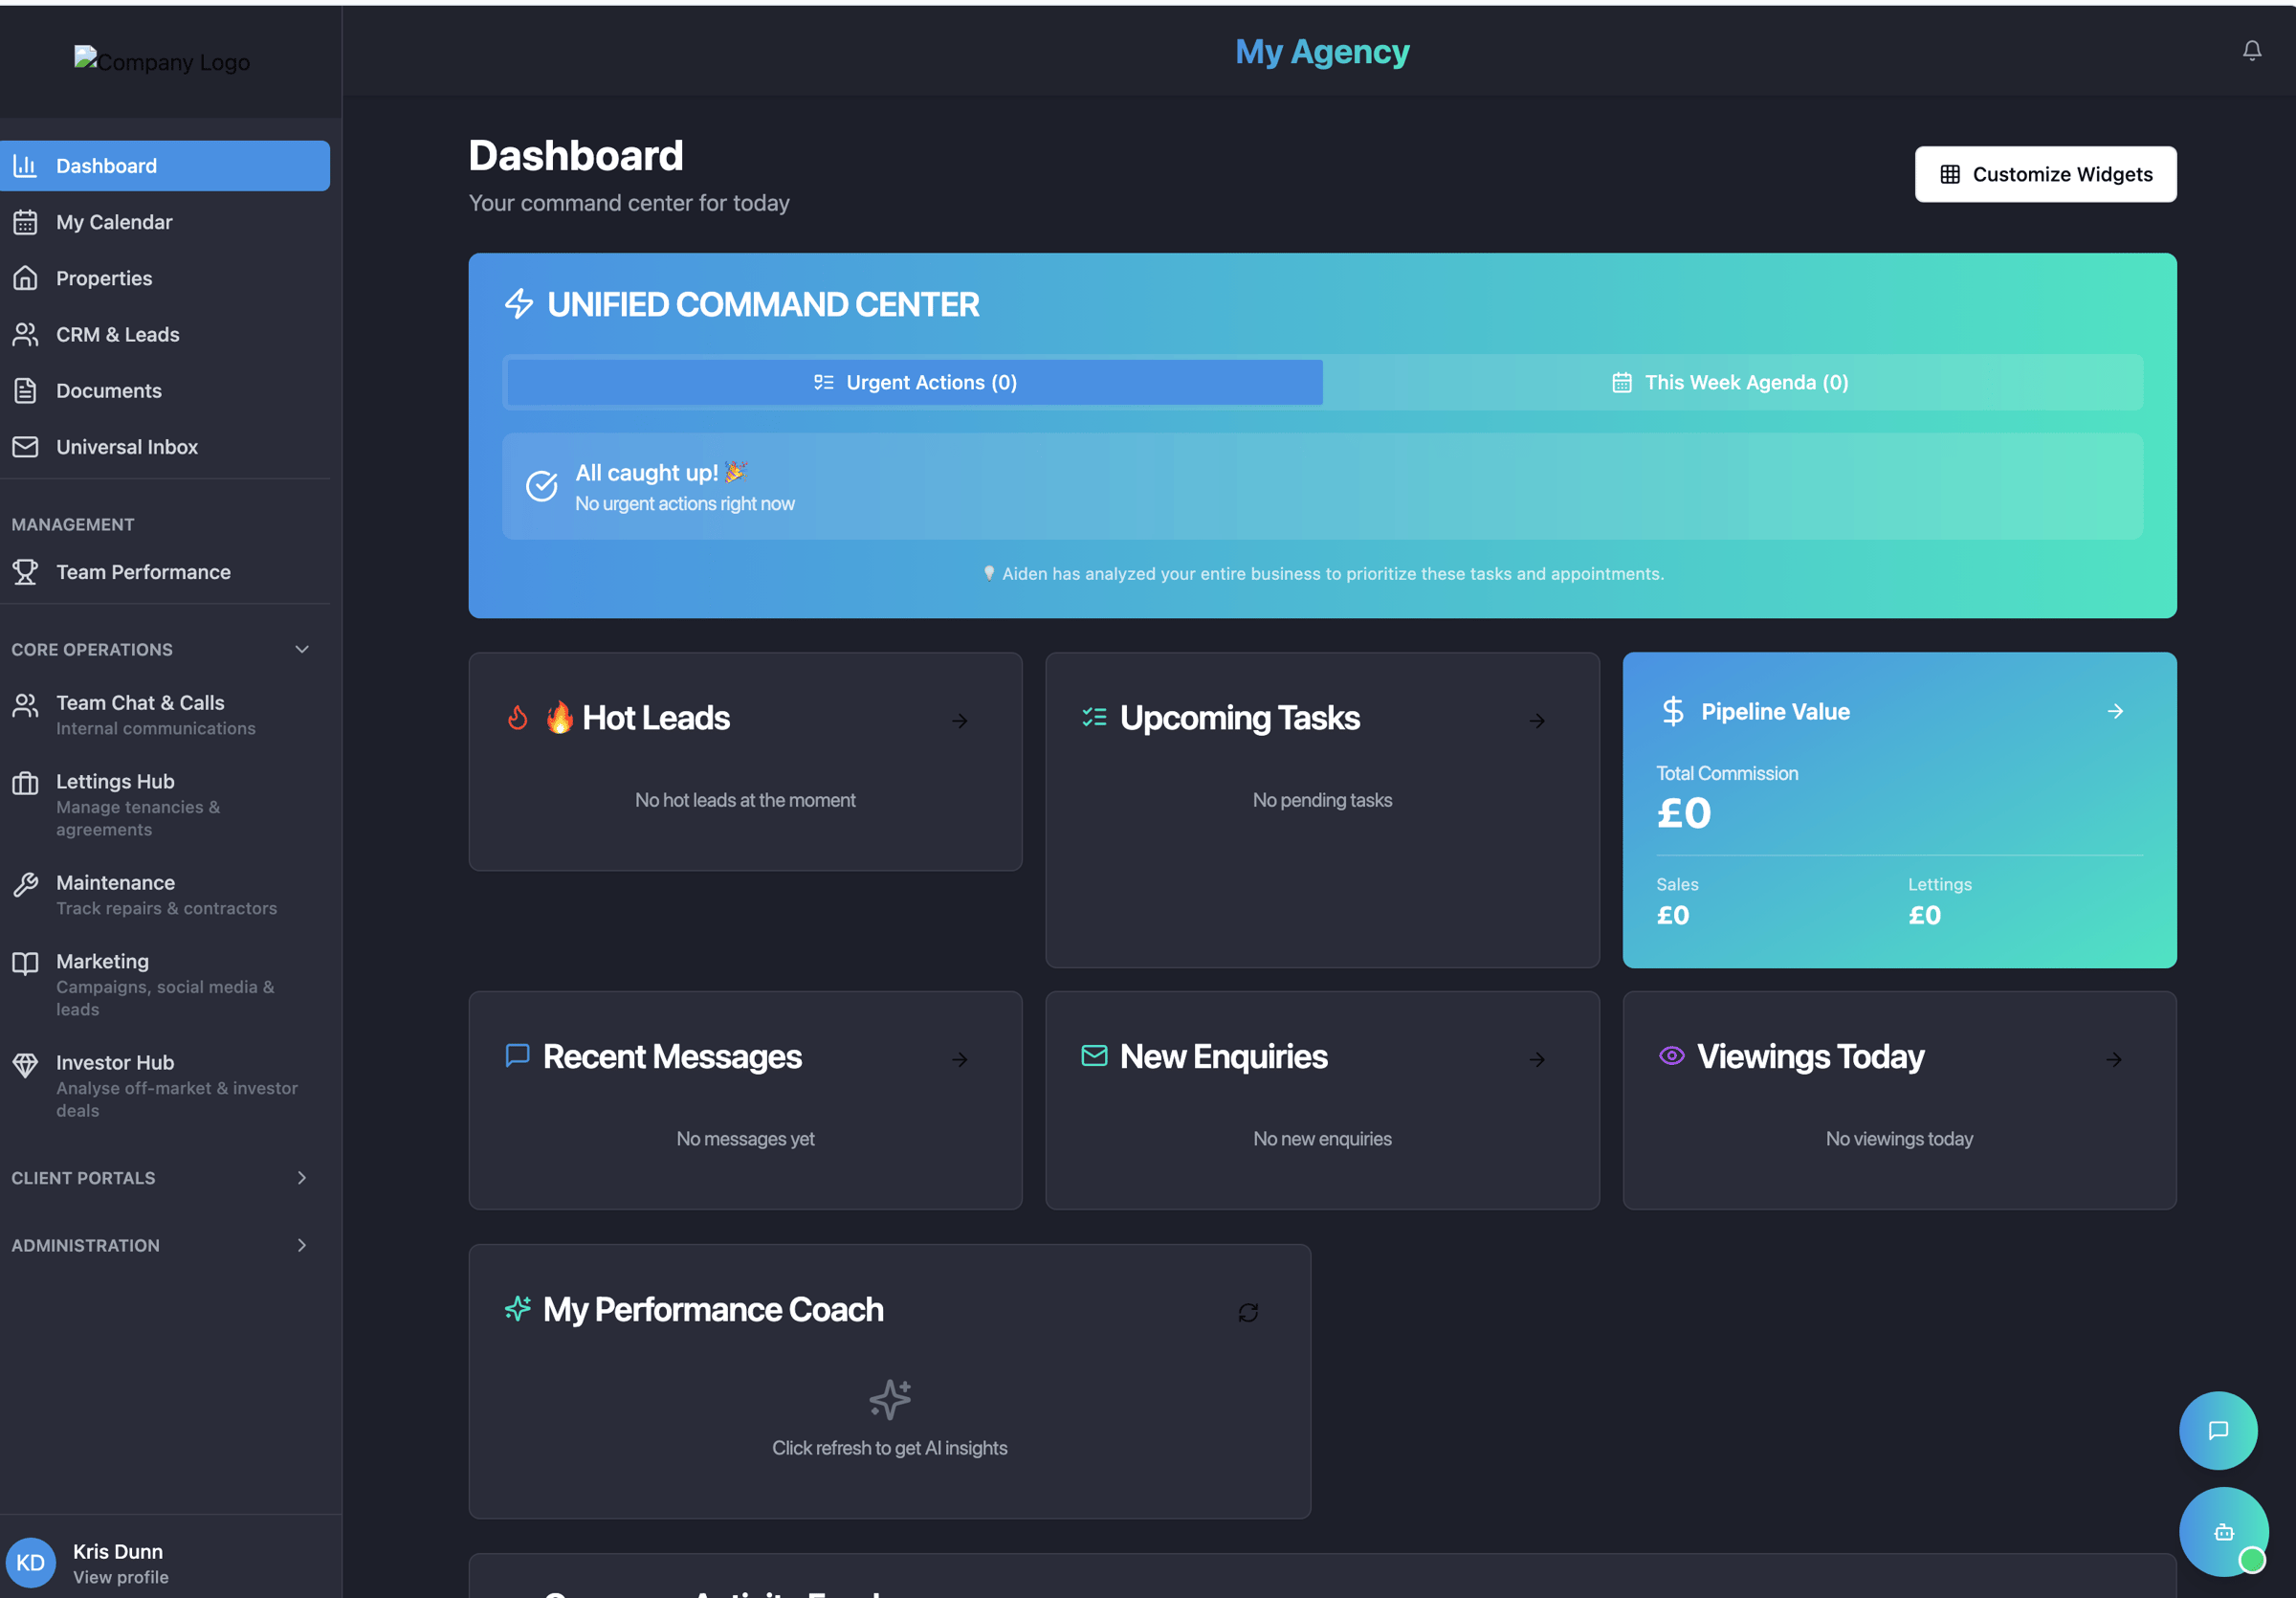Open the Properties section via its house icon
This screenshot has width=2296, height=1598.
point(26,277)
